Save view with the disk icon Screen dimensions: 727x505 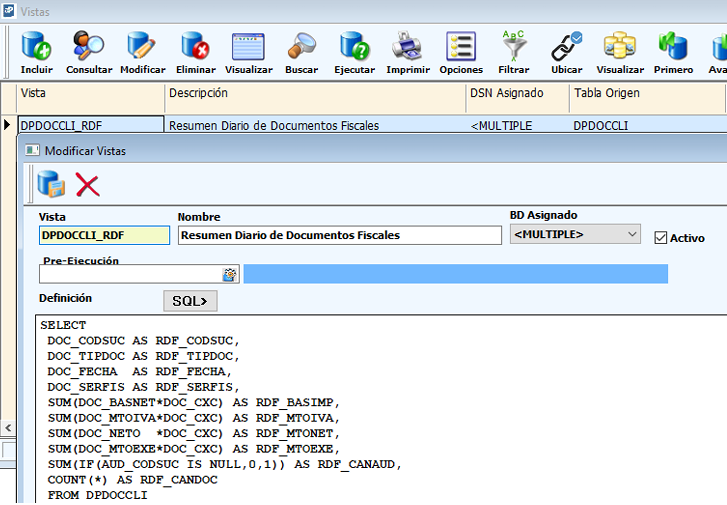pos(51,184)
